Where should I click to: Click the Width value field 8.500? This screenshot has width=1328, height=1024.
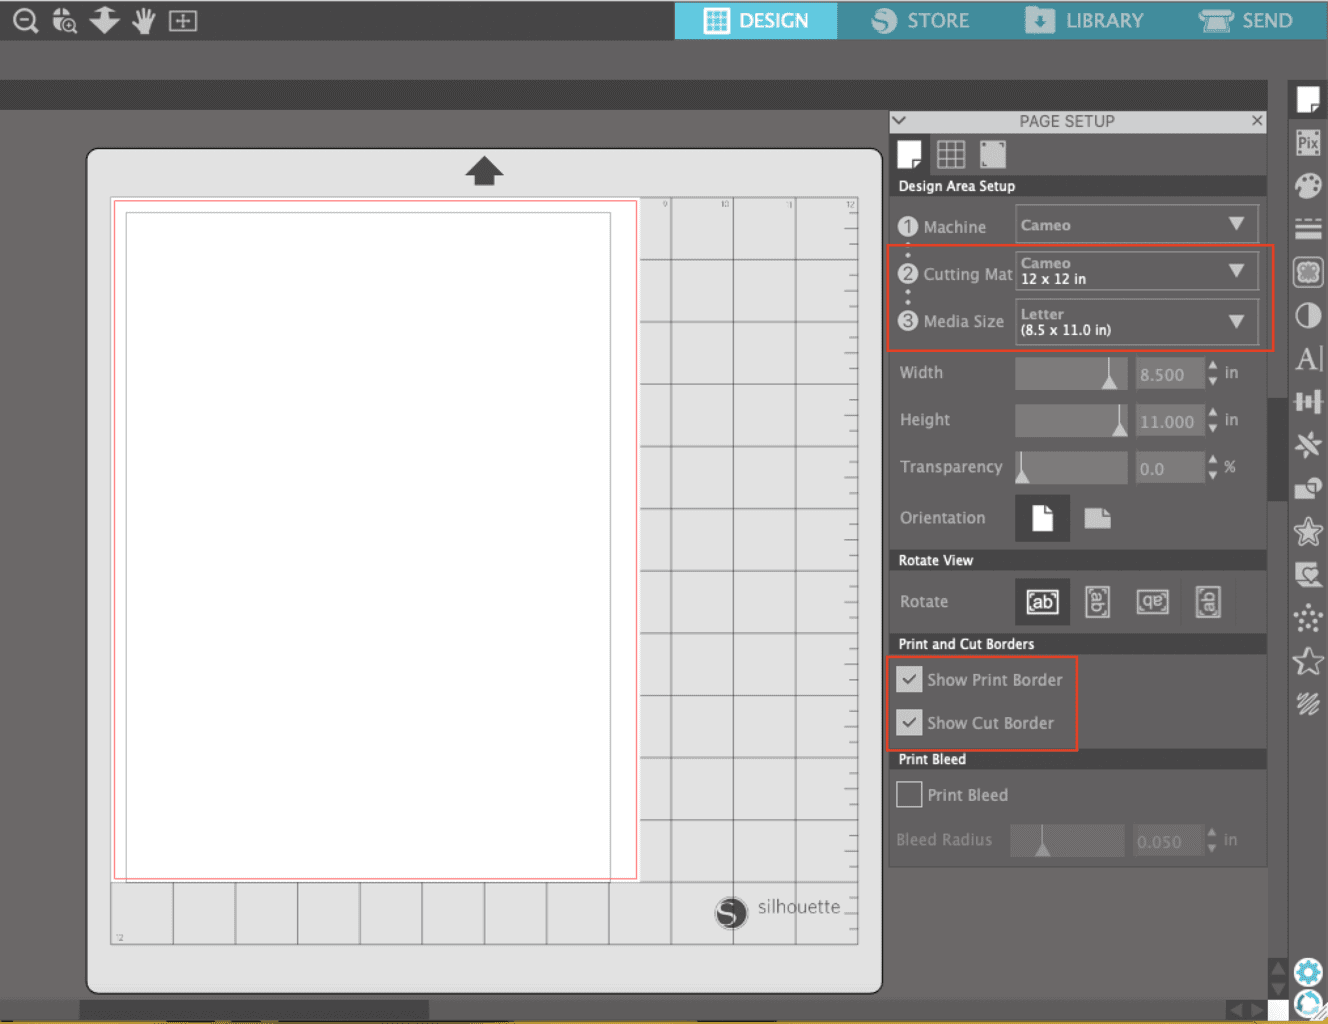[x=1170, y=374]
